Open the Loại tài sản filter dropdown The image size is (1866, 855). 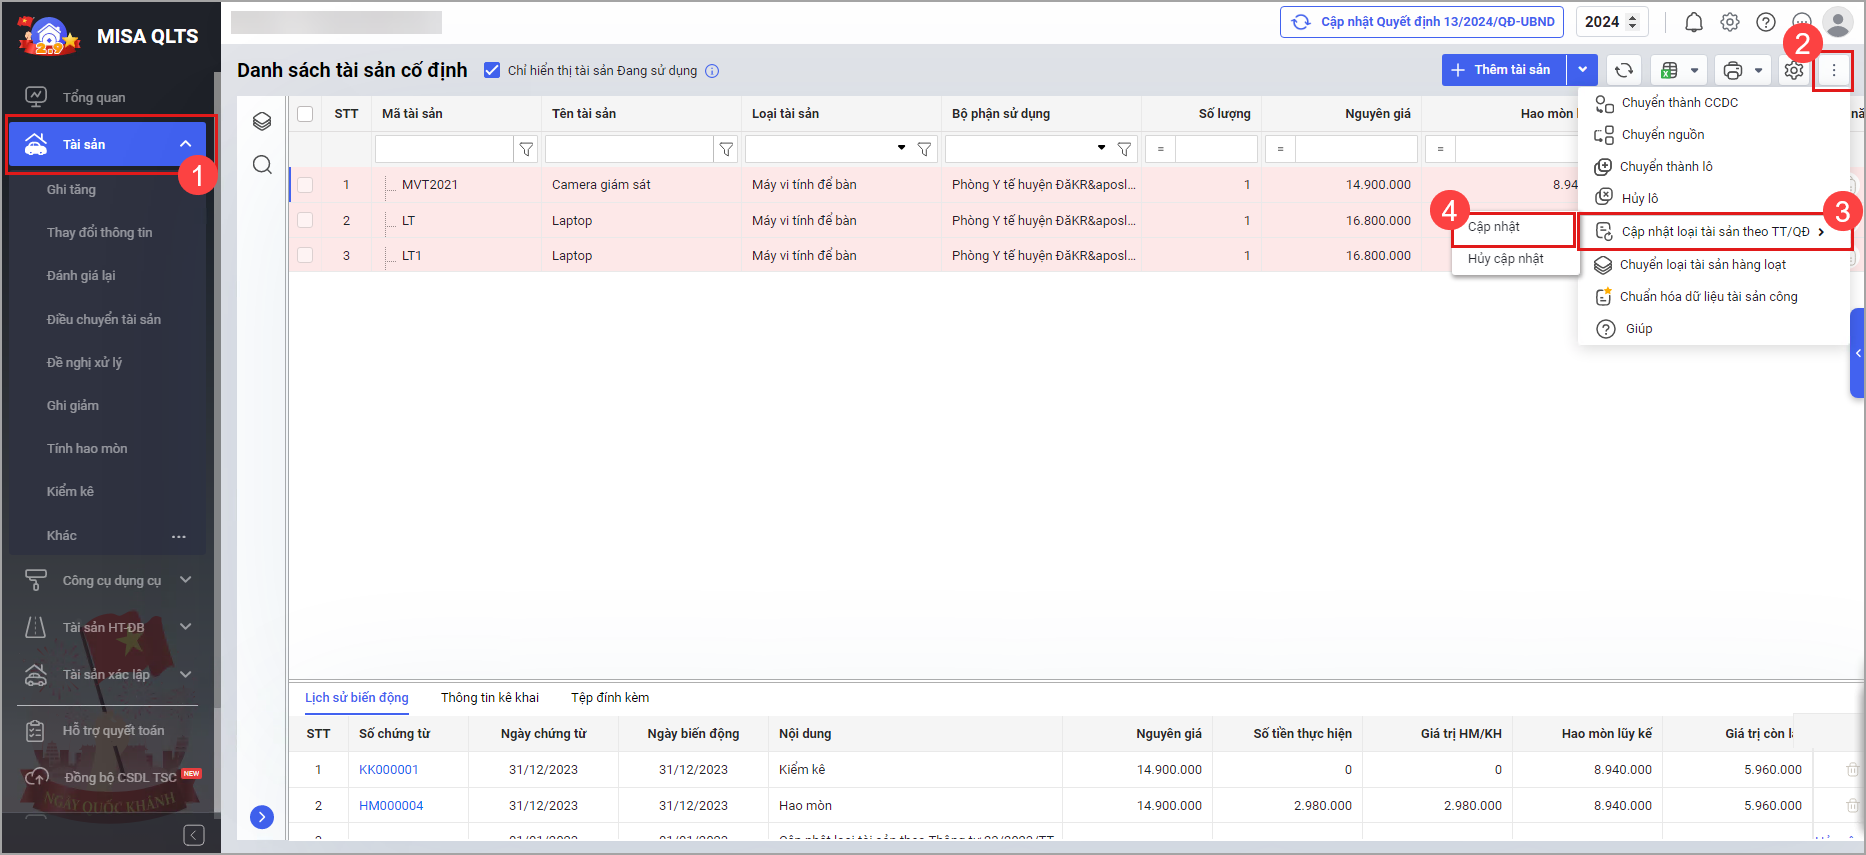(901, 148)
